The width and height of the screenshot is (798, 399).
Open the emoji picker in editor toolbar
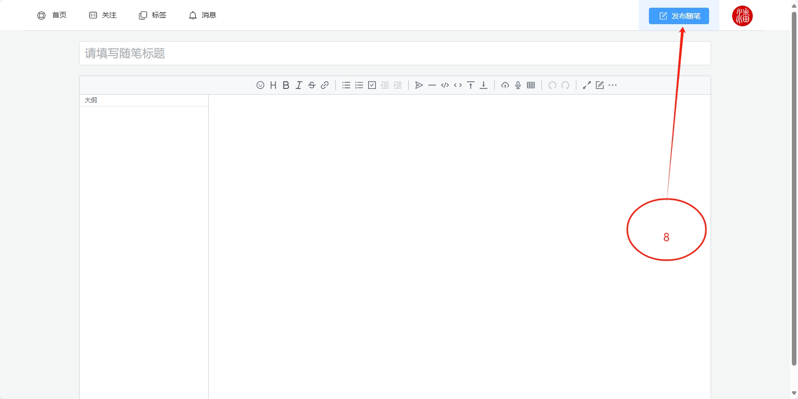tap(260, 86)
